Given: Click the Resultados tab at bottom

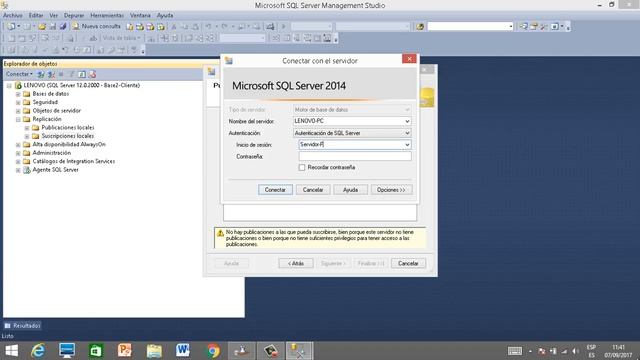Looking at the screenshot, I should pyautogui.click(x=23, y=326).
